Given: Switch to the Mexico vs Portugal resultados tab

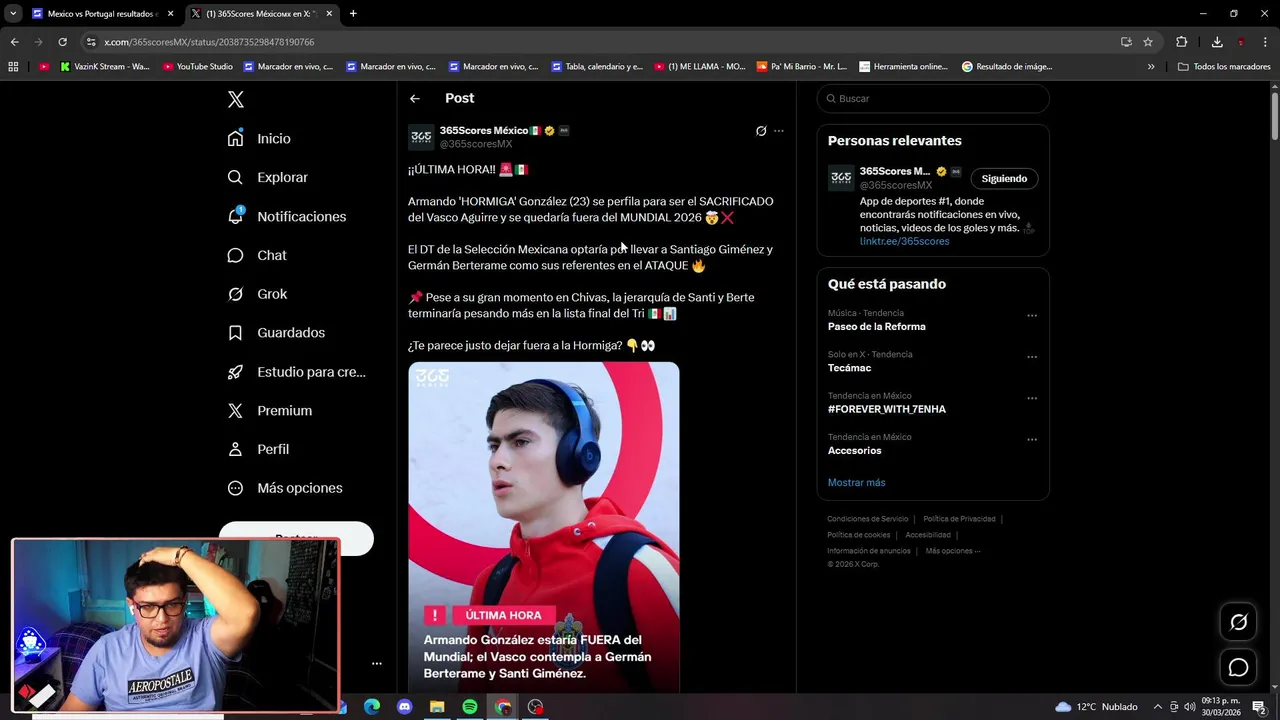Looking at the screenshot, I should click(x=102, y=14).
